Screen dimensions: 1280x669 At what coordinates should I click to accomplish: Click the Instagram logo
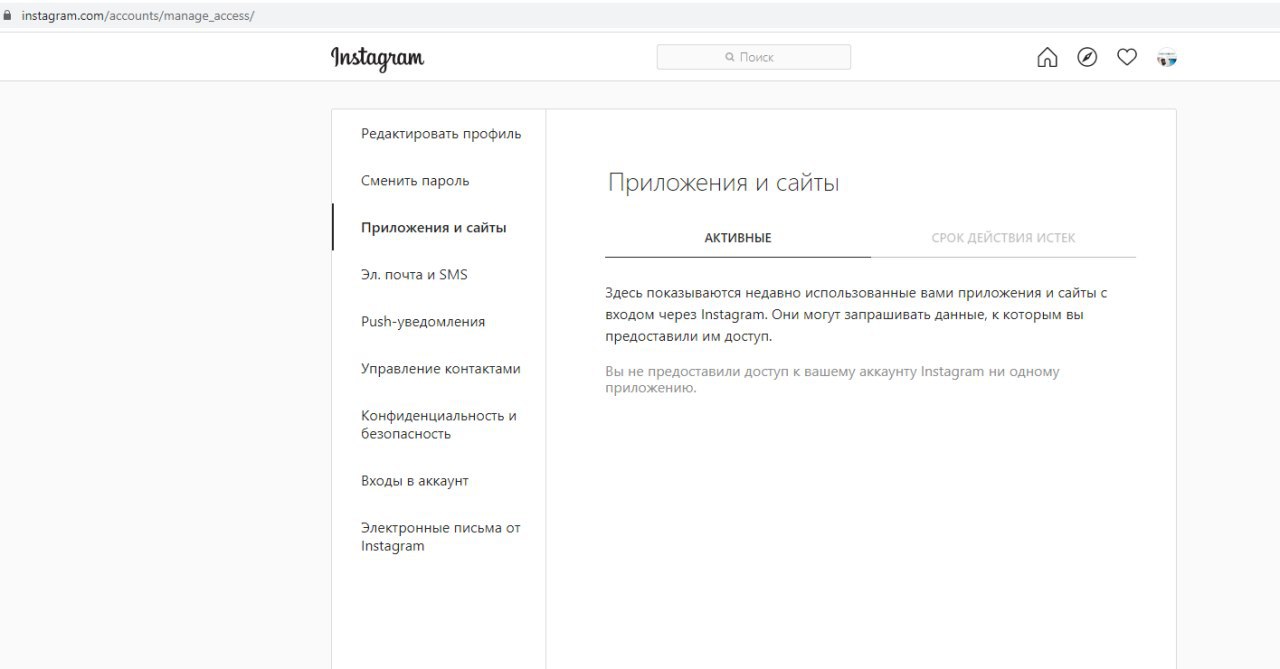tap(377, 58)
